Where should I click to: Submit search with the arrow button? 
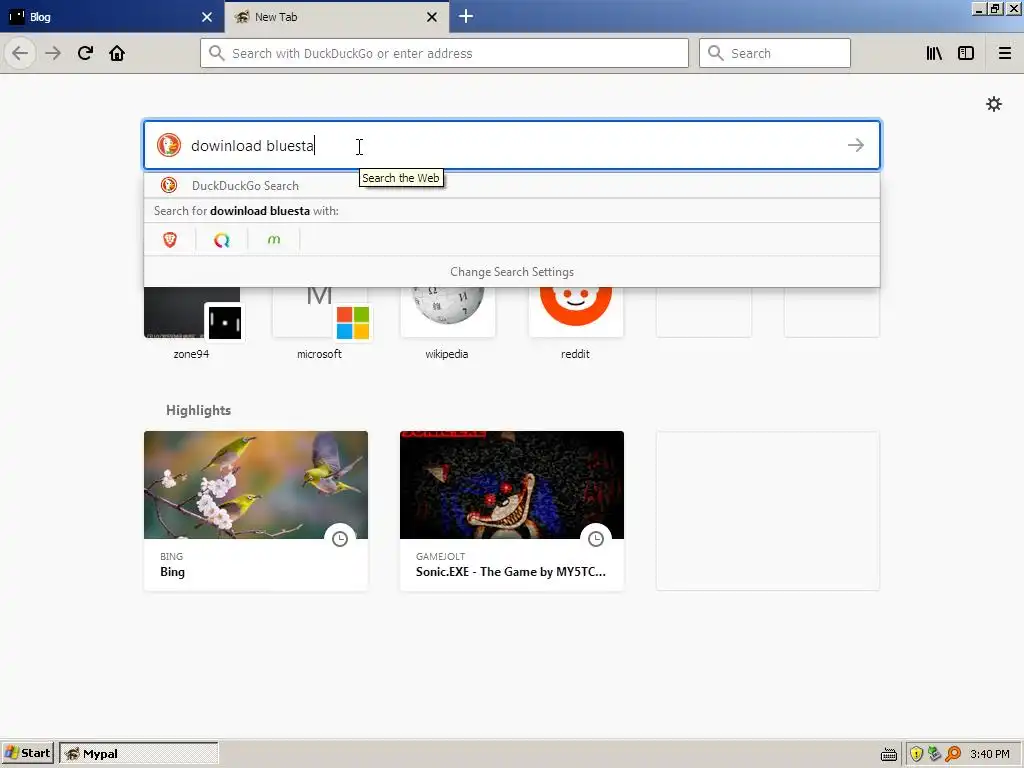(x=856, y=145)
